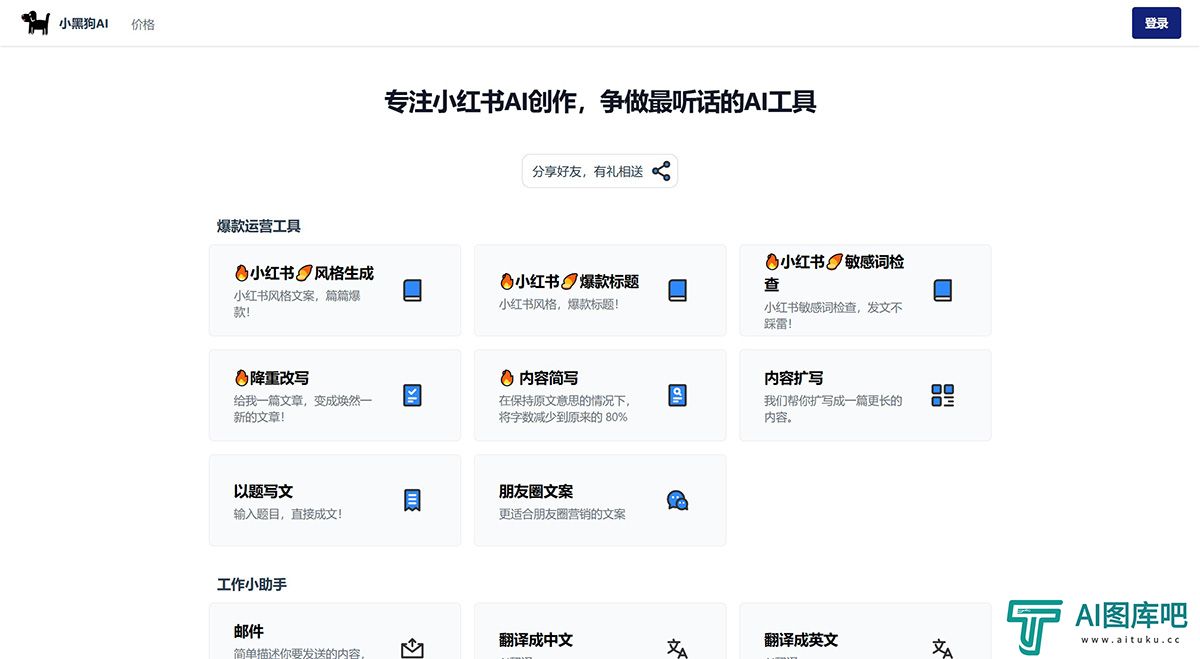Click description 小红书风格，爆款标题！
Viewport: 1200px width, 659px height.
click(x=559, y=303)
